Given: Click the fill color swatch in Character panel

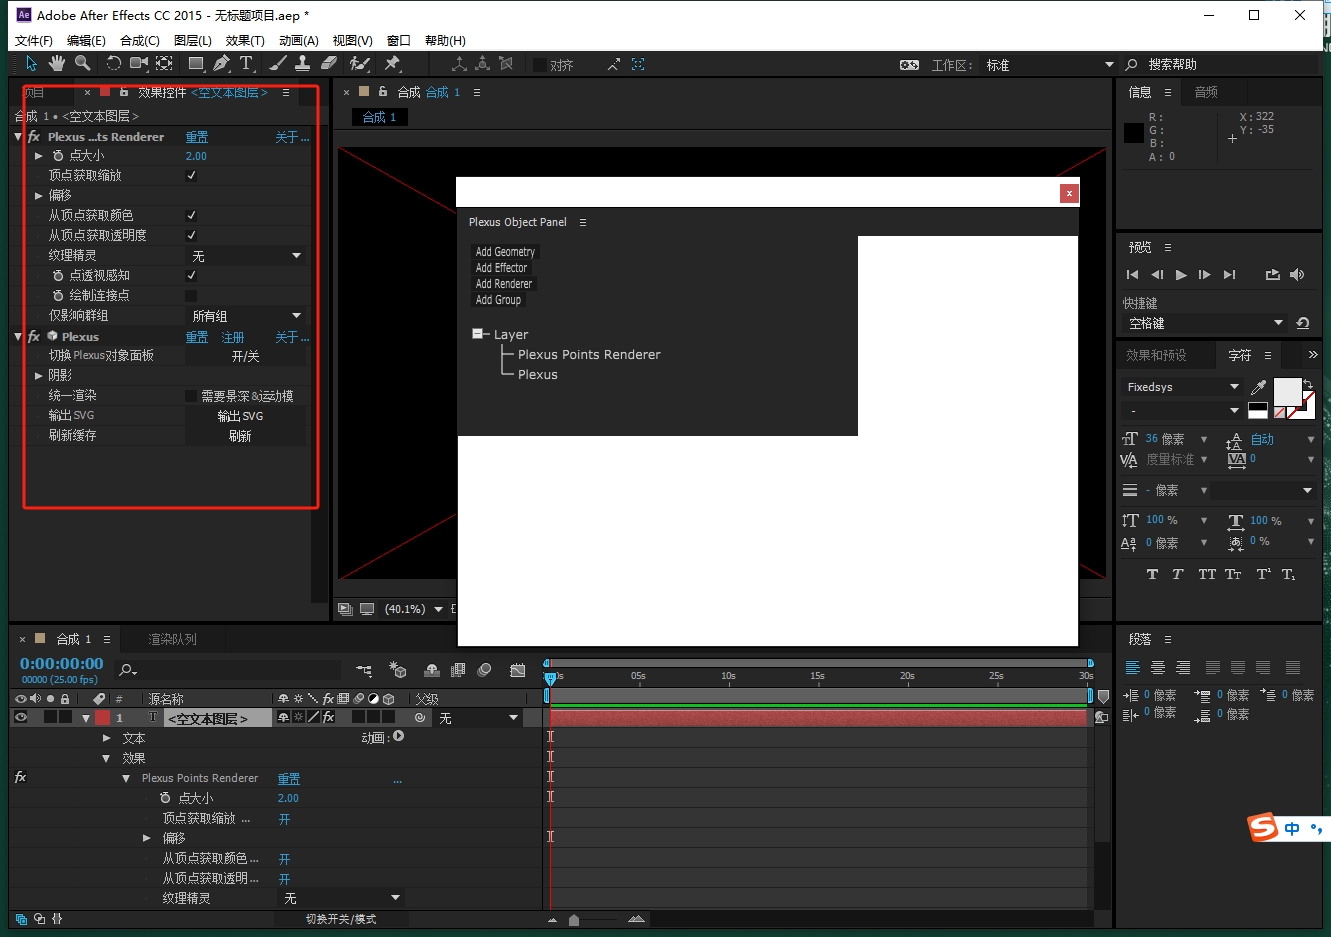Looking at the screenshot, I should coord(1287,391).
